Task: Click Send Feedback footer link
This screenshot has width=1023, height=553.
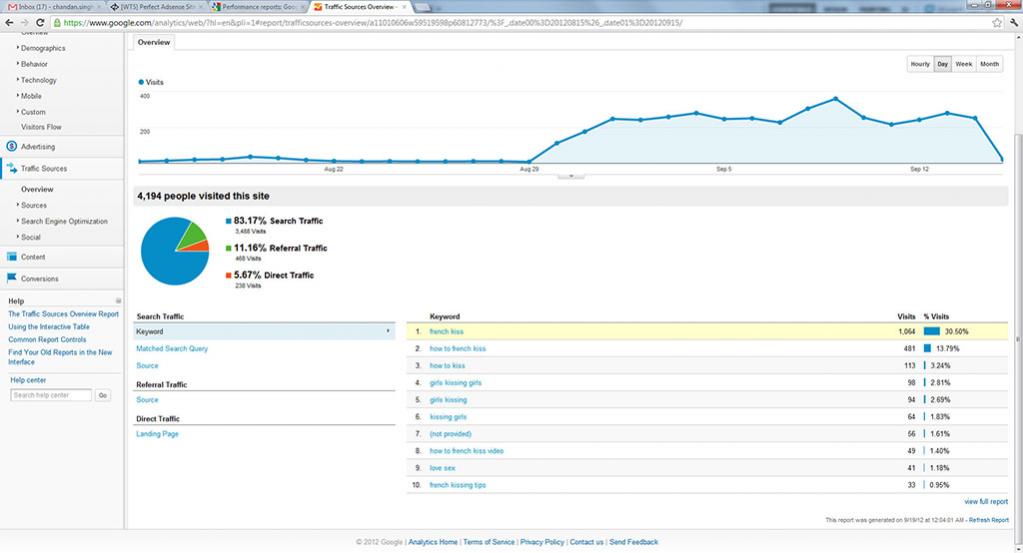Action: click(x=634, y=542)
